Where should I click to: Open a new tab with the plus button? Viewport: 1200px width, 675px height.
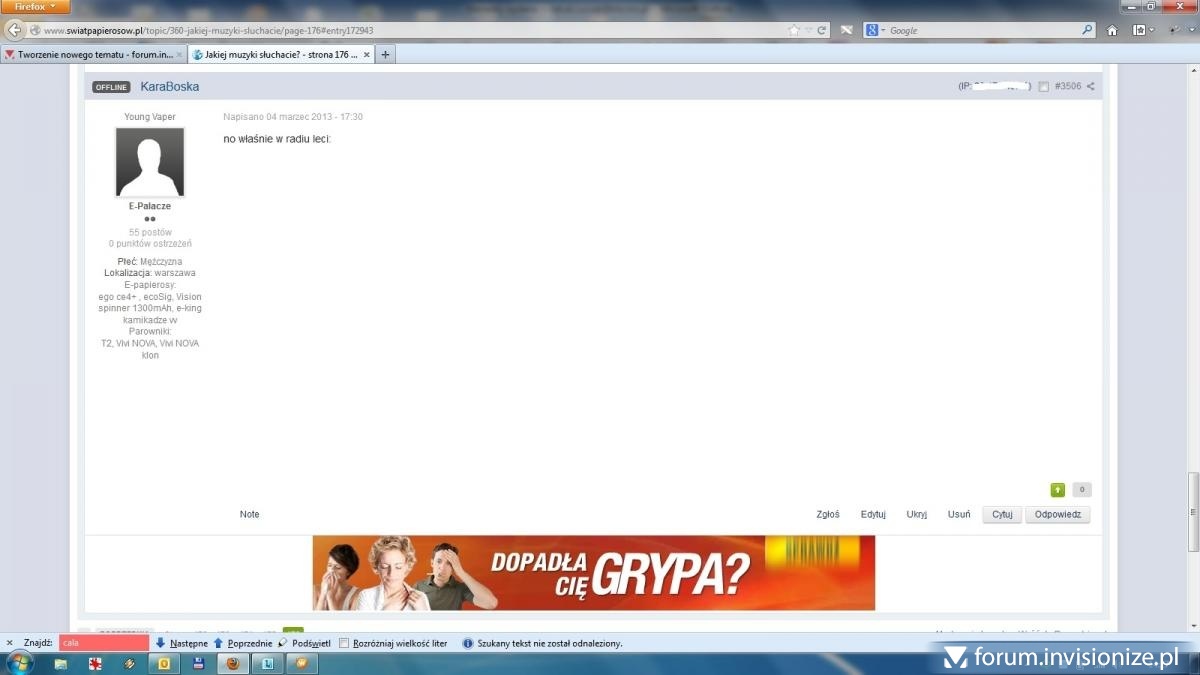coord(385,54)
